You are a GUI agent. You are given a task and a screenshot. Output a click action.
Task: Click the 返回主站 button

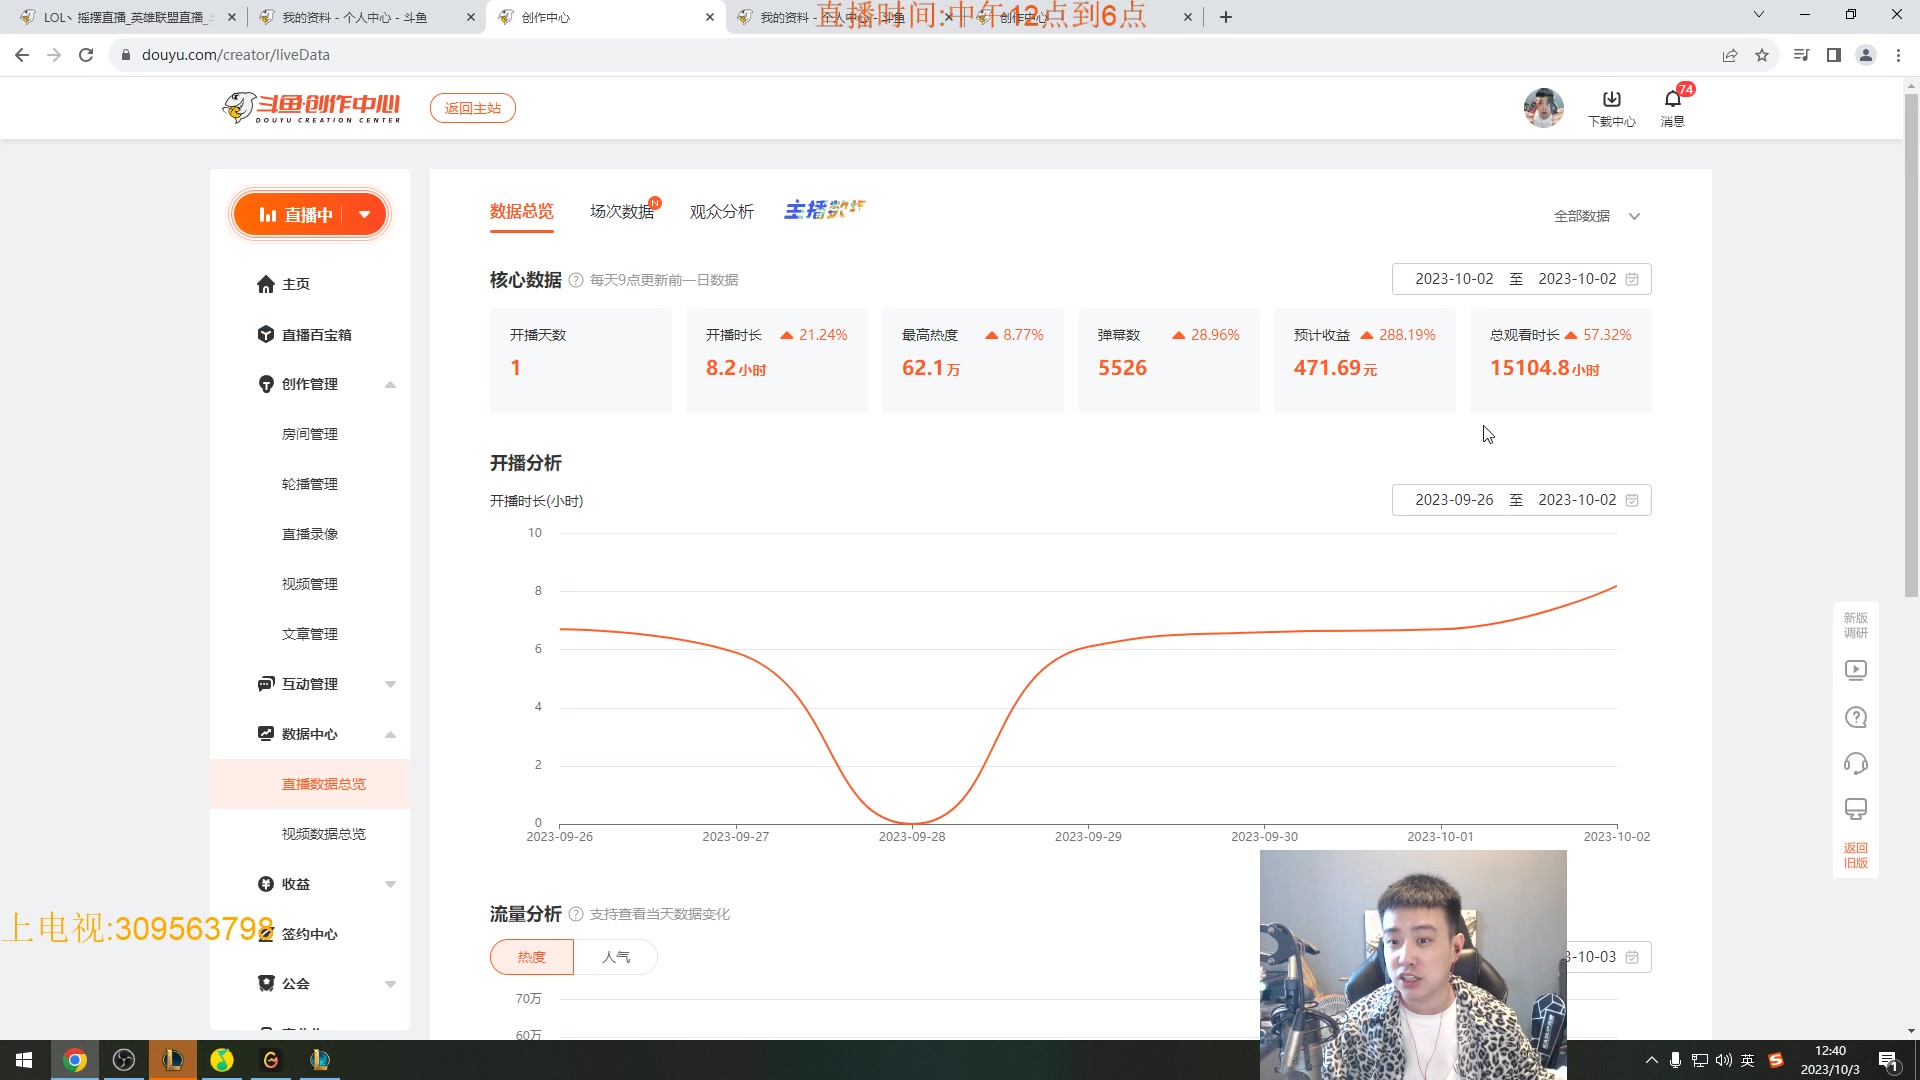[x=472, y=107]
